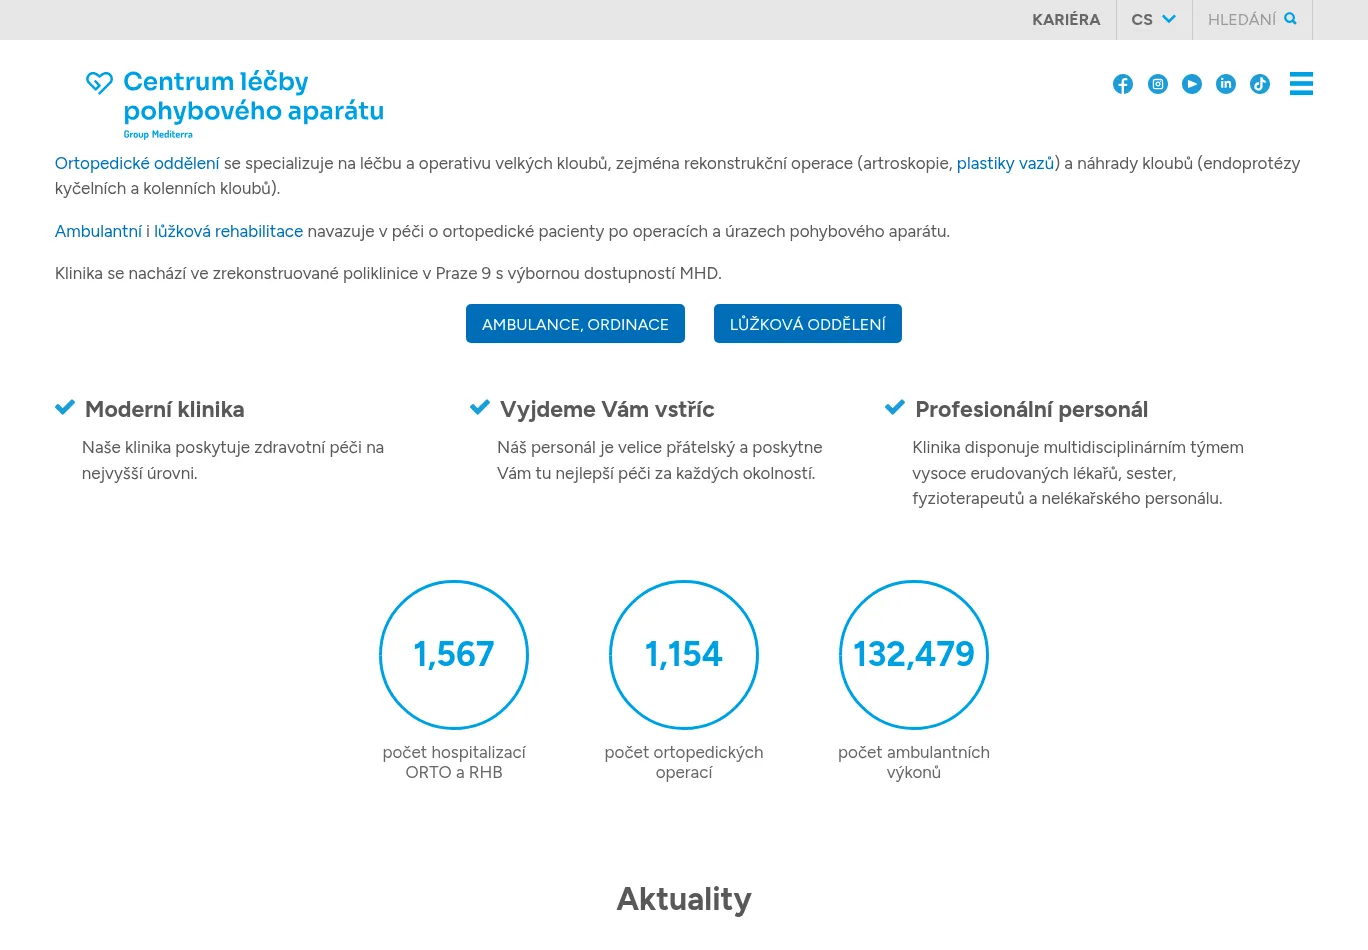Screen dimensions: 1368x950
Task: Open the Ambulantní link
Action: click(x=98, y=231)
